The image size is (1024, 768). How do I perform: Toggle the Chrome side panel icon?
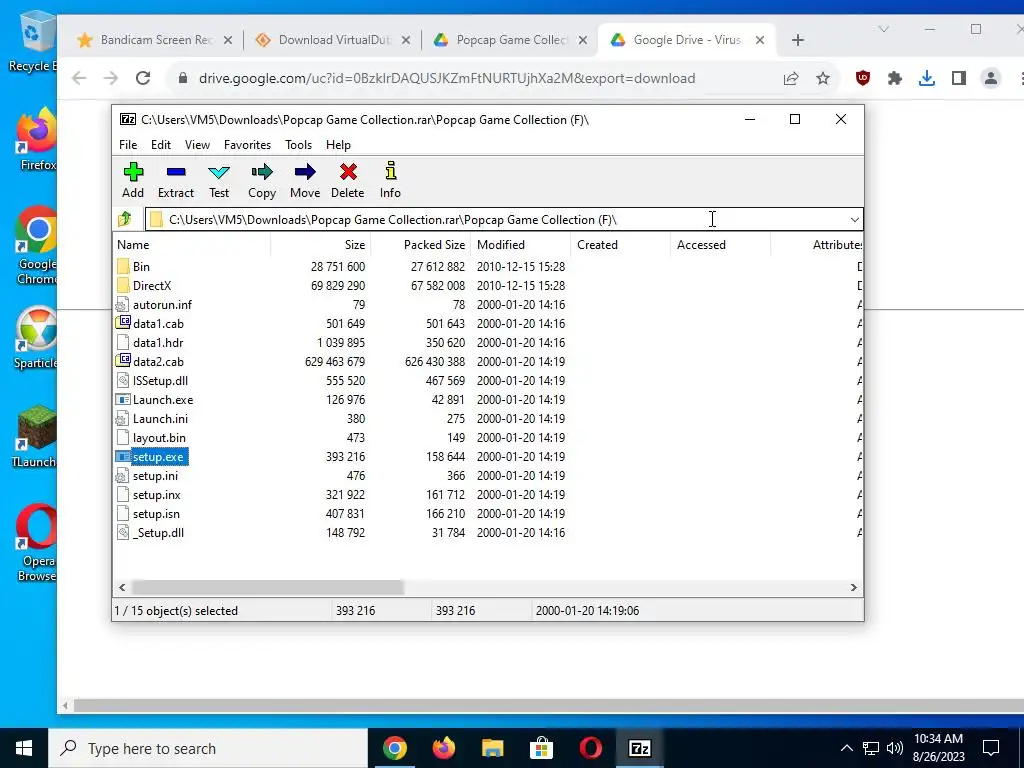pyautogui.click(x=959, y=78)
